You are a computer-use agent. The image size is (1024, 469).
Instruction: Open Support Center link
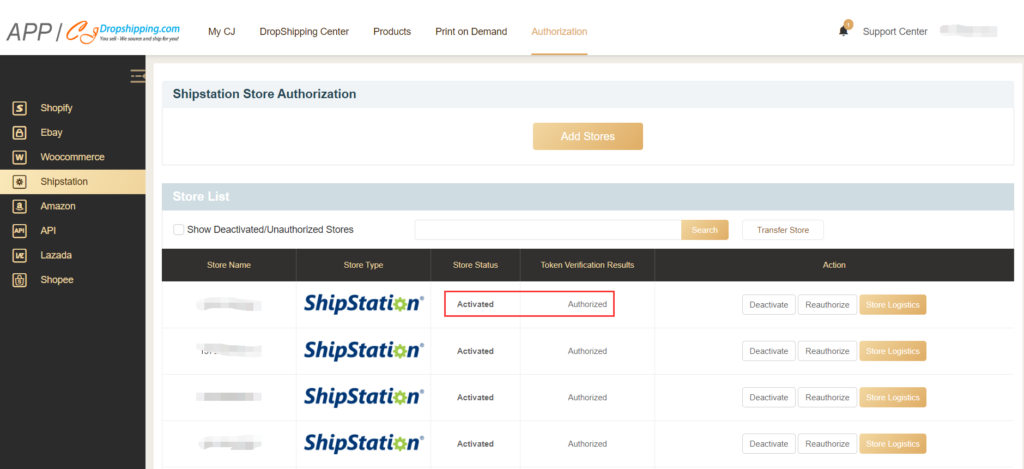pos(895,31)
